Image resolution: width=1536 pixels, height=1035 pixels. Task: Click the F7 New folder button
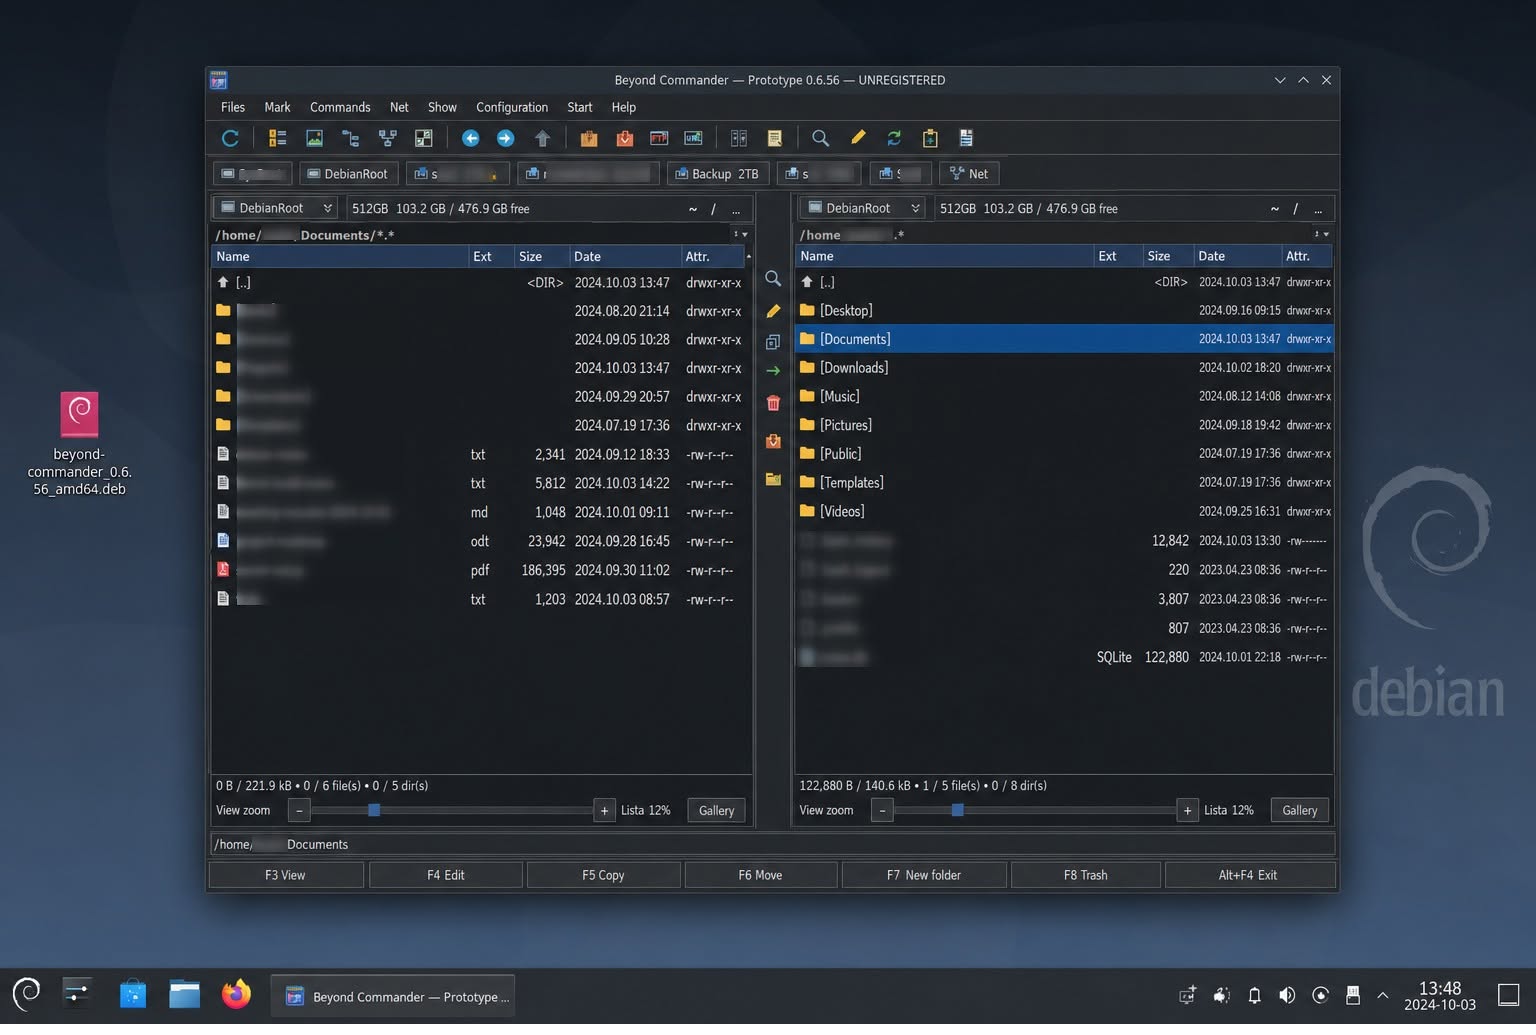[x=924, y=875]
